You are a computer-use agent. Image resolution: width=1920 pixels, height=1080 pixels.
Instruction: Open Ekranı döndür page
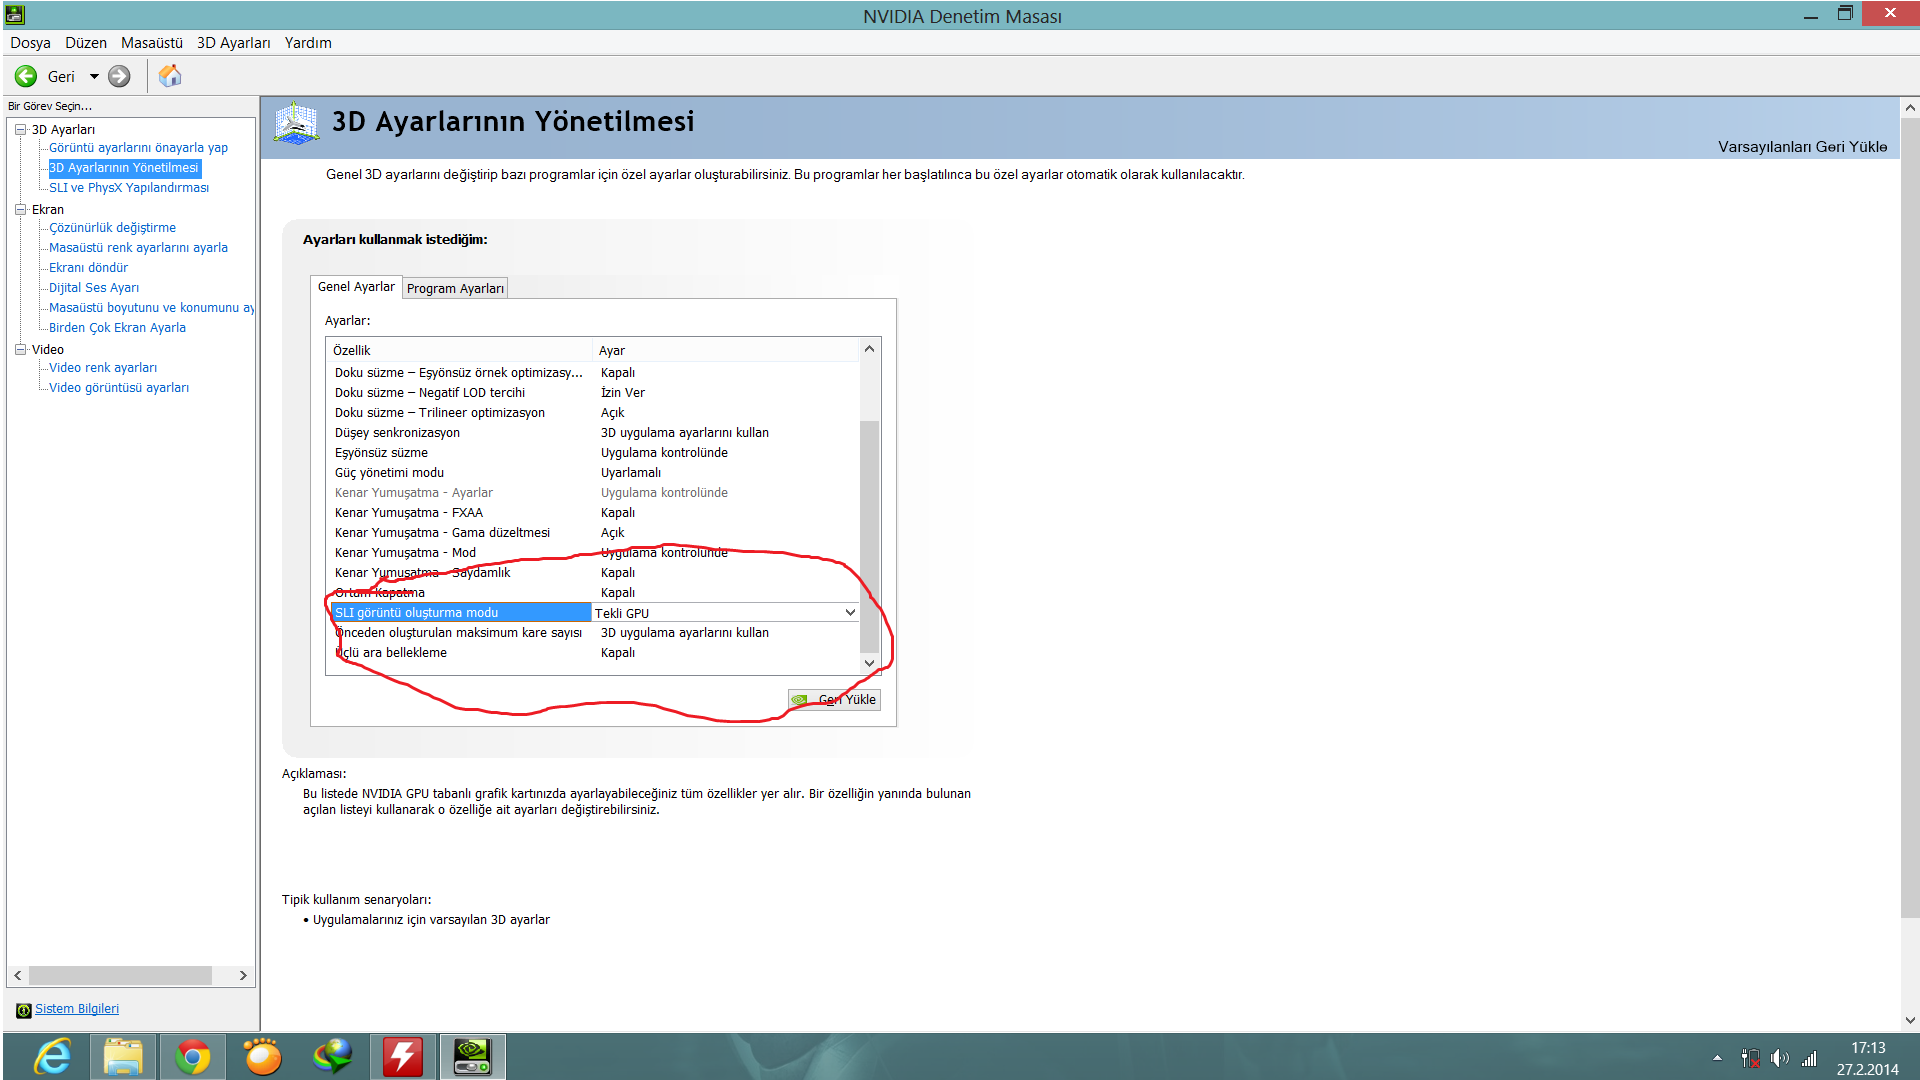pyautogui.click(x=88, y=268)
